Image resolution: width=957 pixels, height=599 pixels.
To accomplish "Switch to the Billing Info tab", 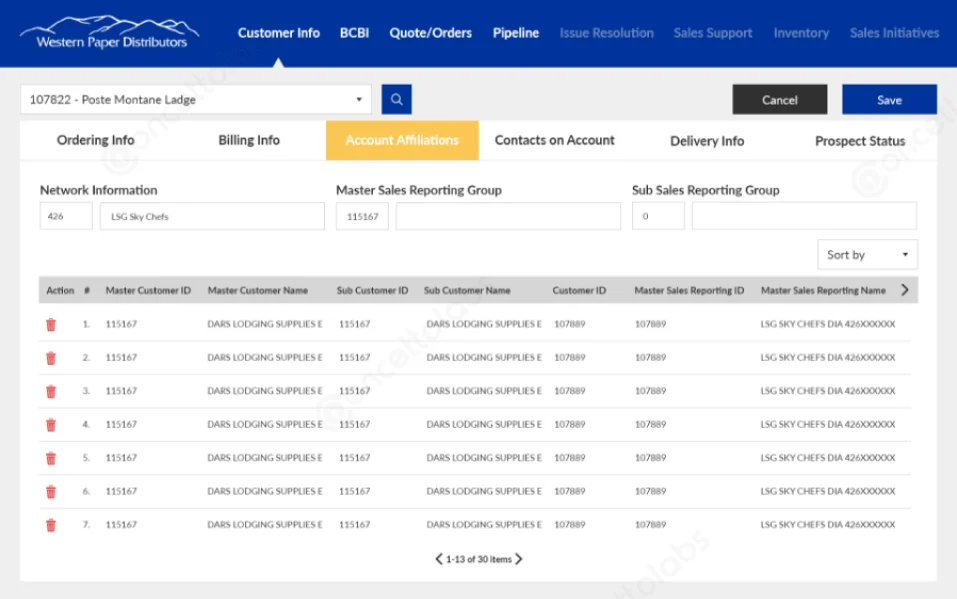I will tap(248, 140).
